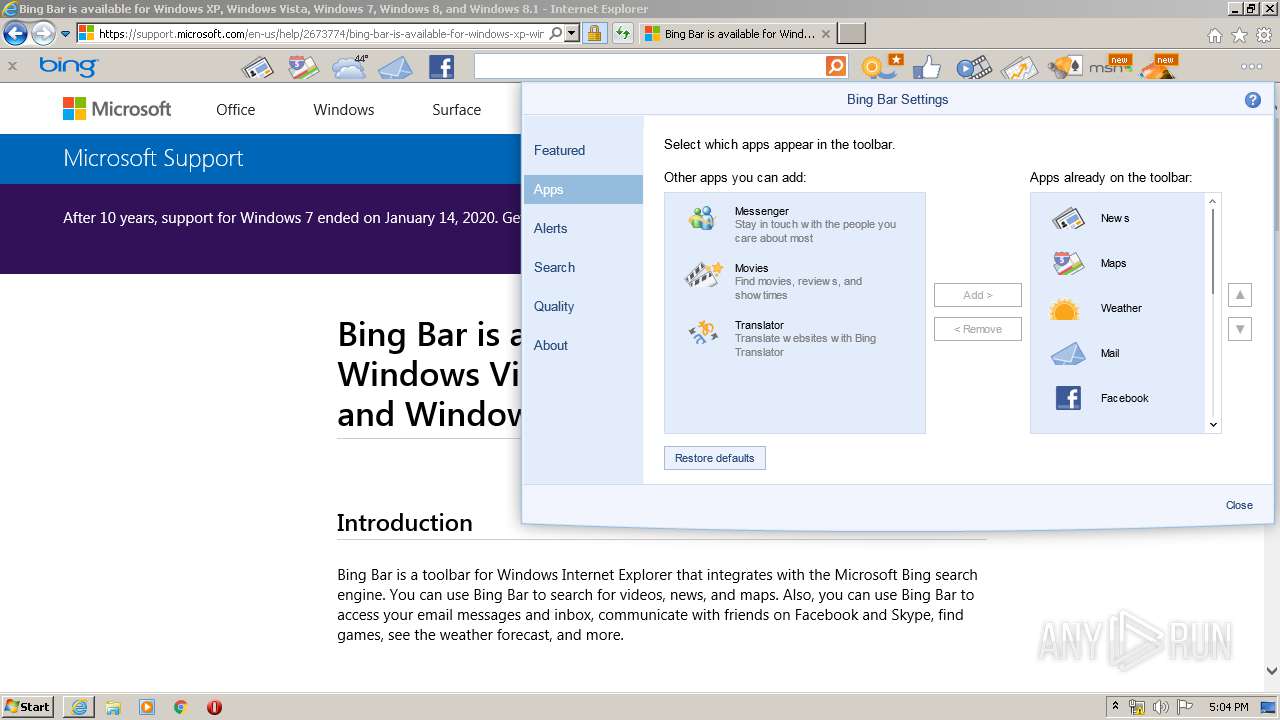Image resolution: width=1280 pixels, height=720 pixels.
Task: Select Facebook icon in toolbar apps list
Action: [1068, 399]
